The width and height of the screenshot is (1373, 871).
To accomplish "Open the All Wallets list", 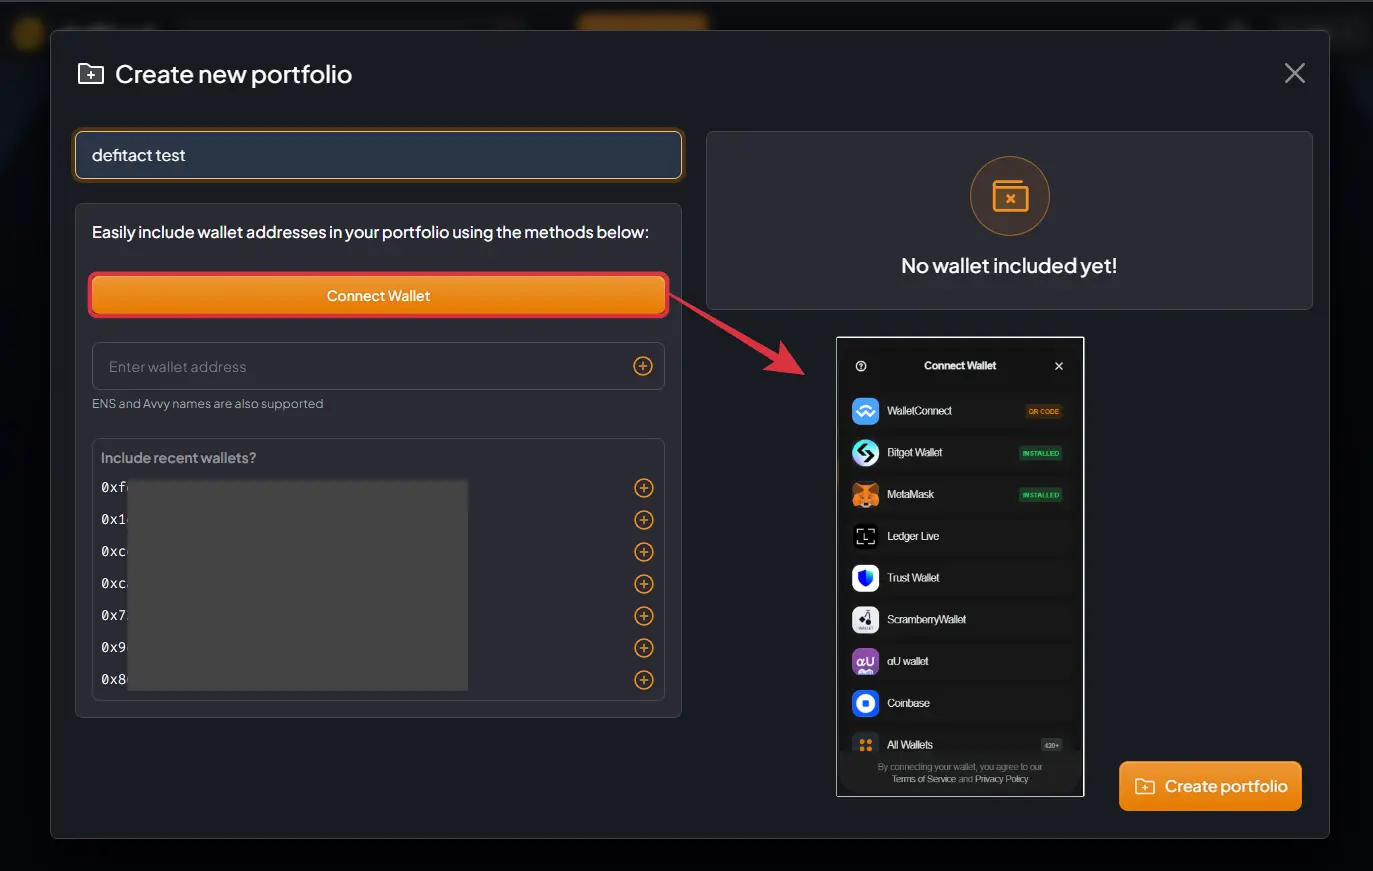I will (959, 744).
